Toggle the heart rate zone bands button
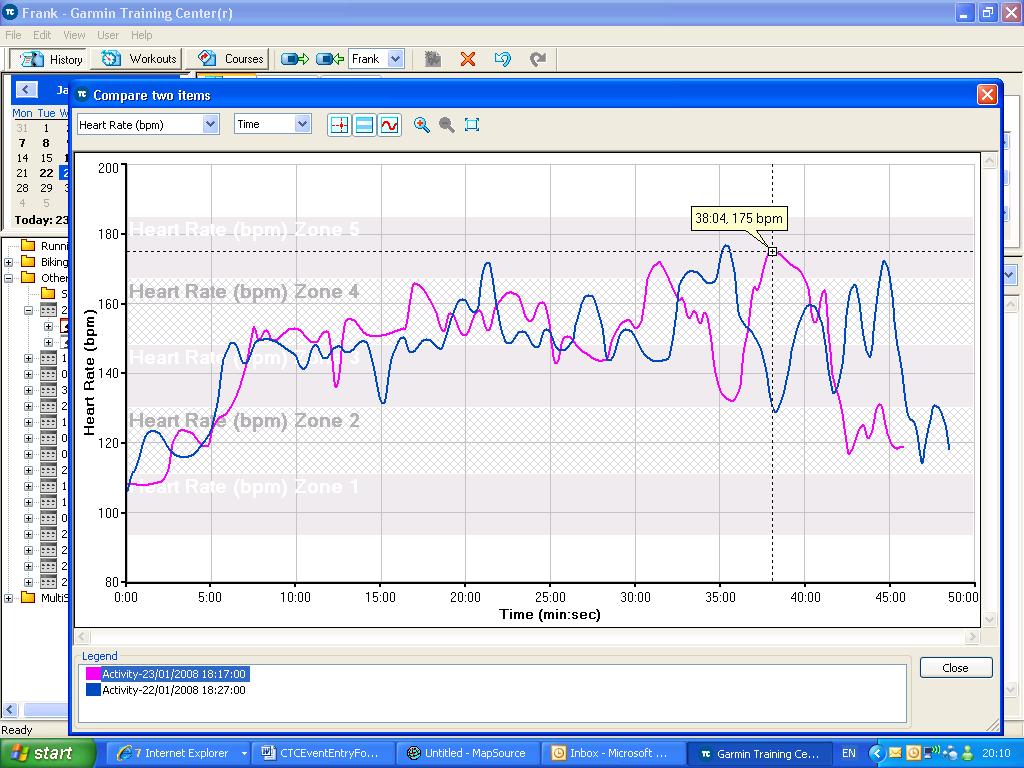Screen dimensions: 1024x768 (365, 125)
